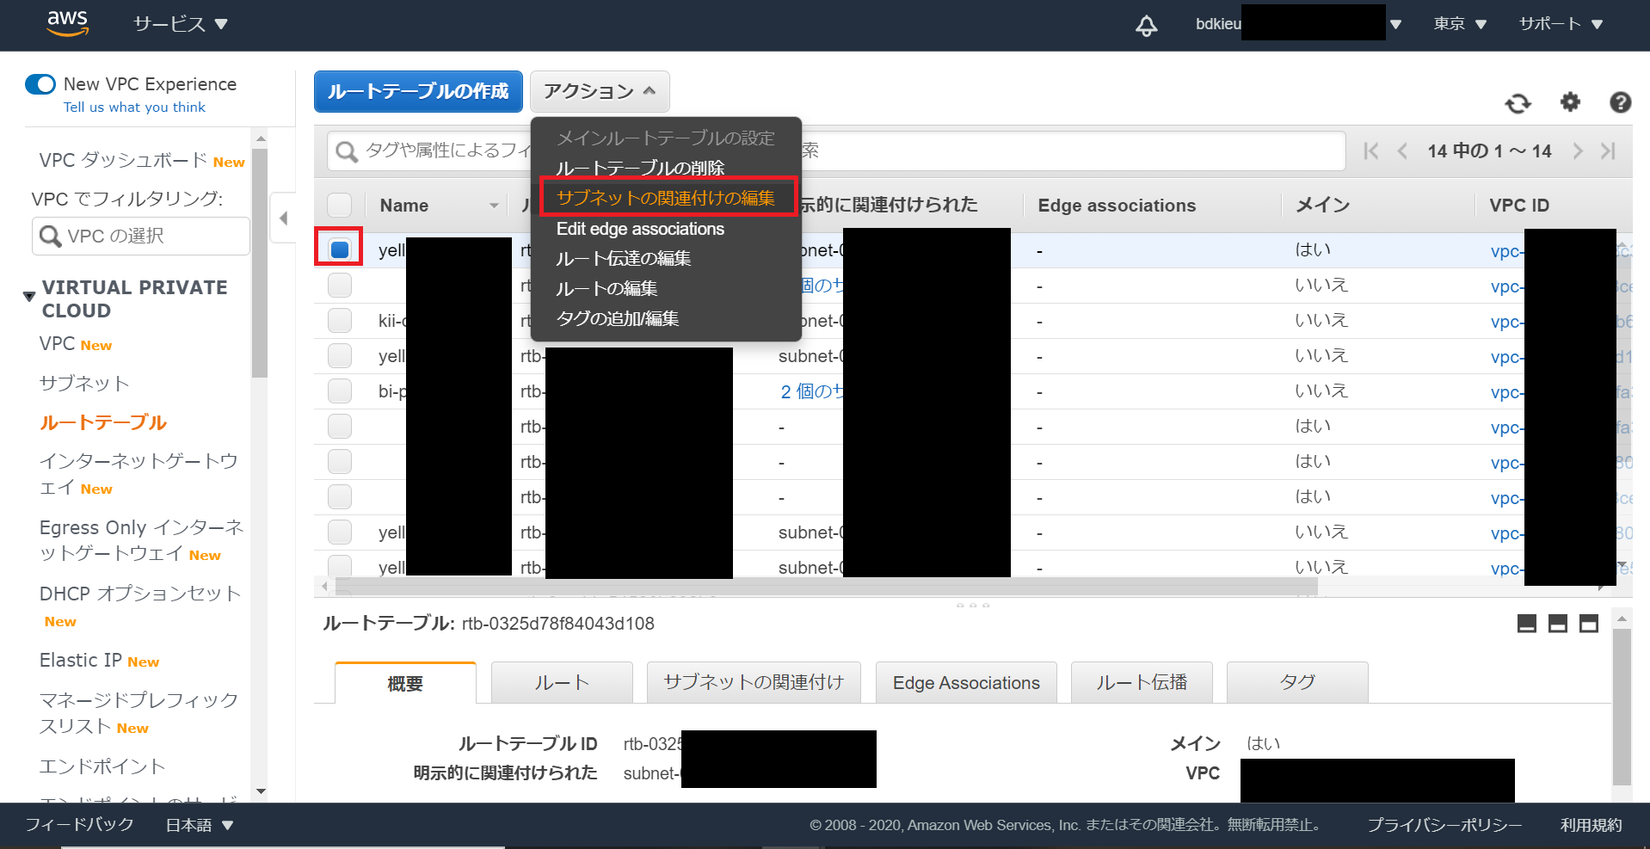
Task: Click the VPC の選択 filter field
Action: [x=141, y=236]
